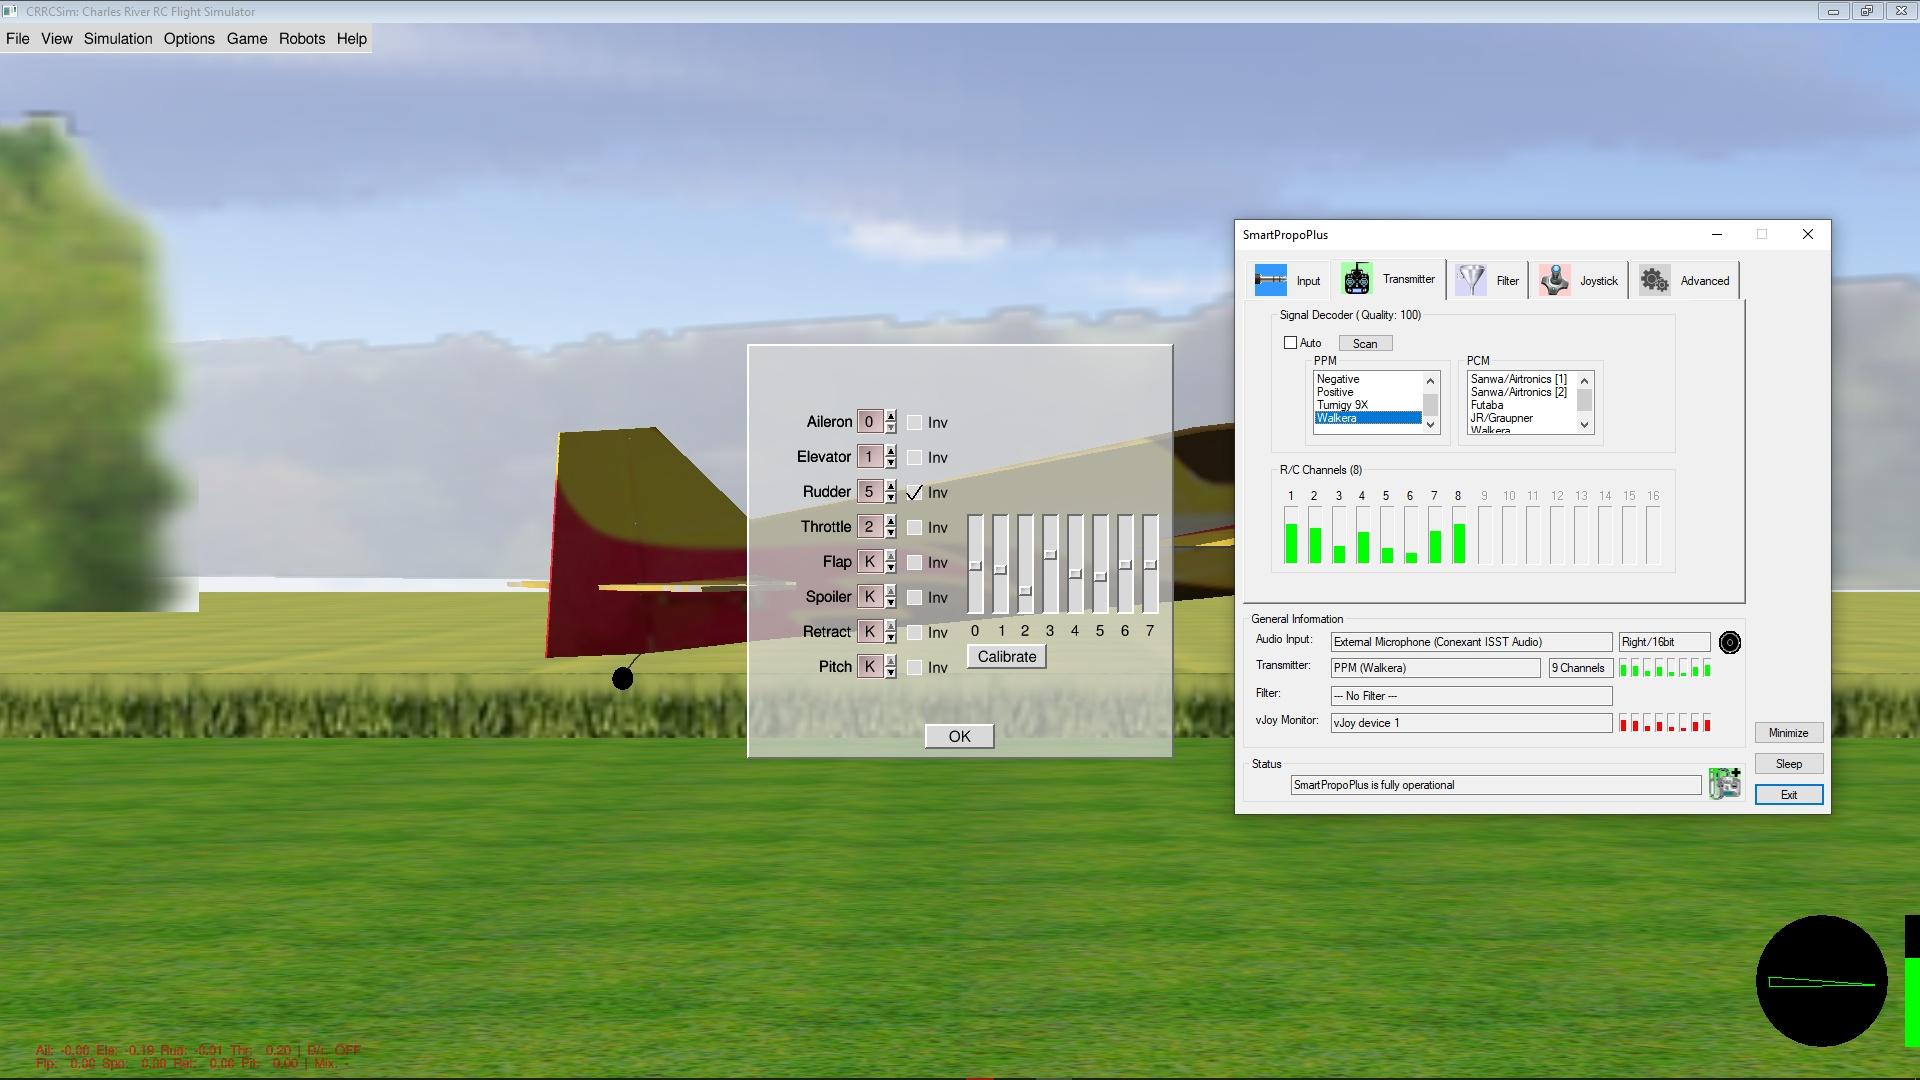
Task: Click the Transmitter controller icon
Action: (x=1356, y=280)
